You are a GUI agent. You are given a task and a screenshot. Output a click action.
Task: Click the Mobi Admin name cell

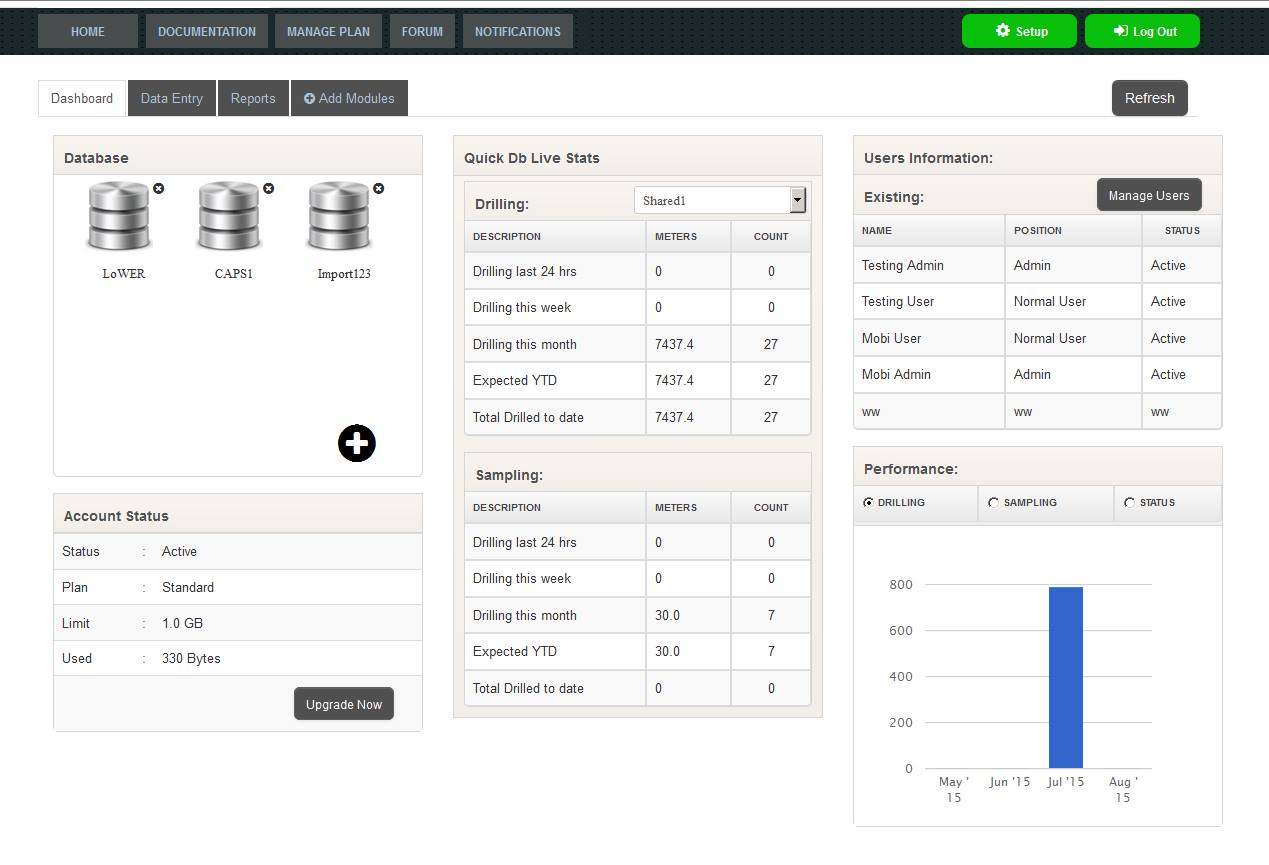click(x=929, y=374)
